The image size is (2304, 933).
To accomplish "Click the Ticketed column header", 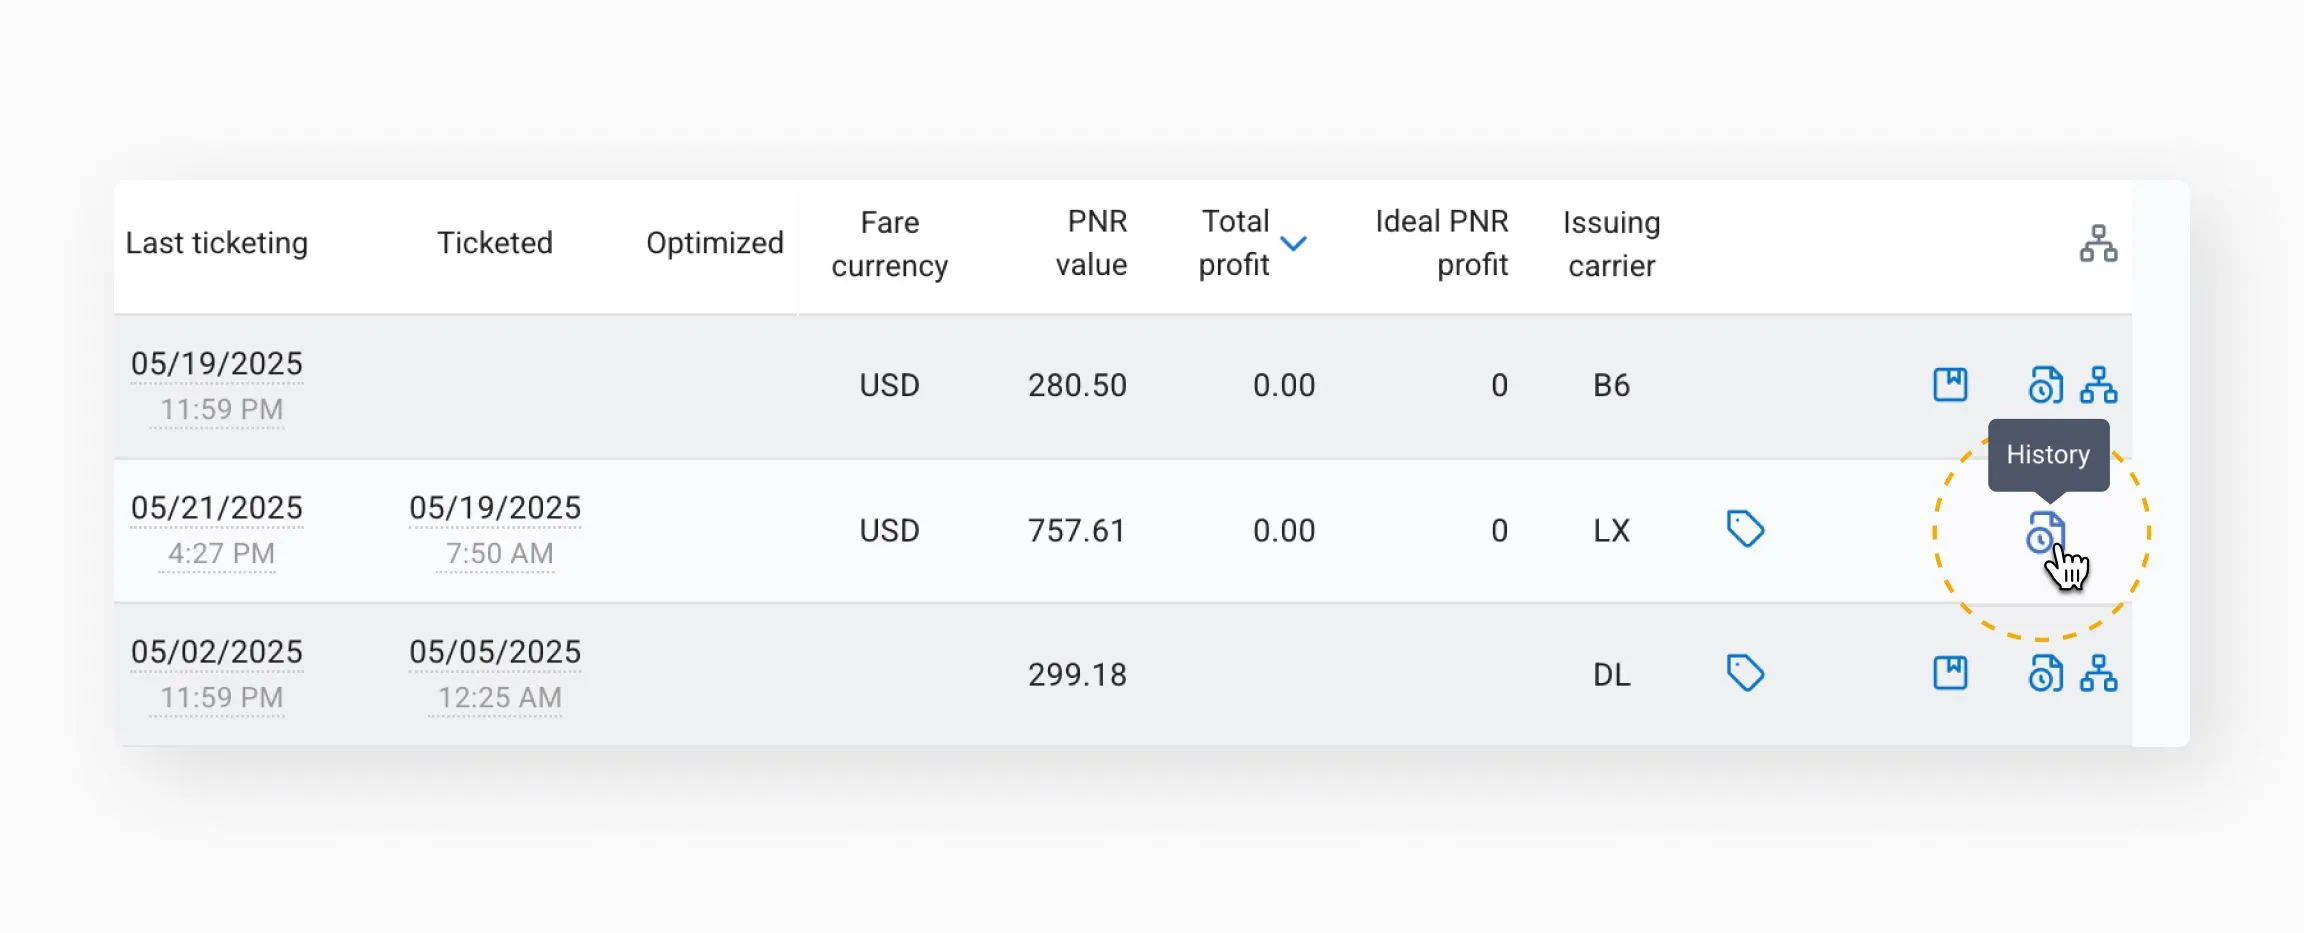I will (x=495, y=243).
